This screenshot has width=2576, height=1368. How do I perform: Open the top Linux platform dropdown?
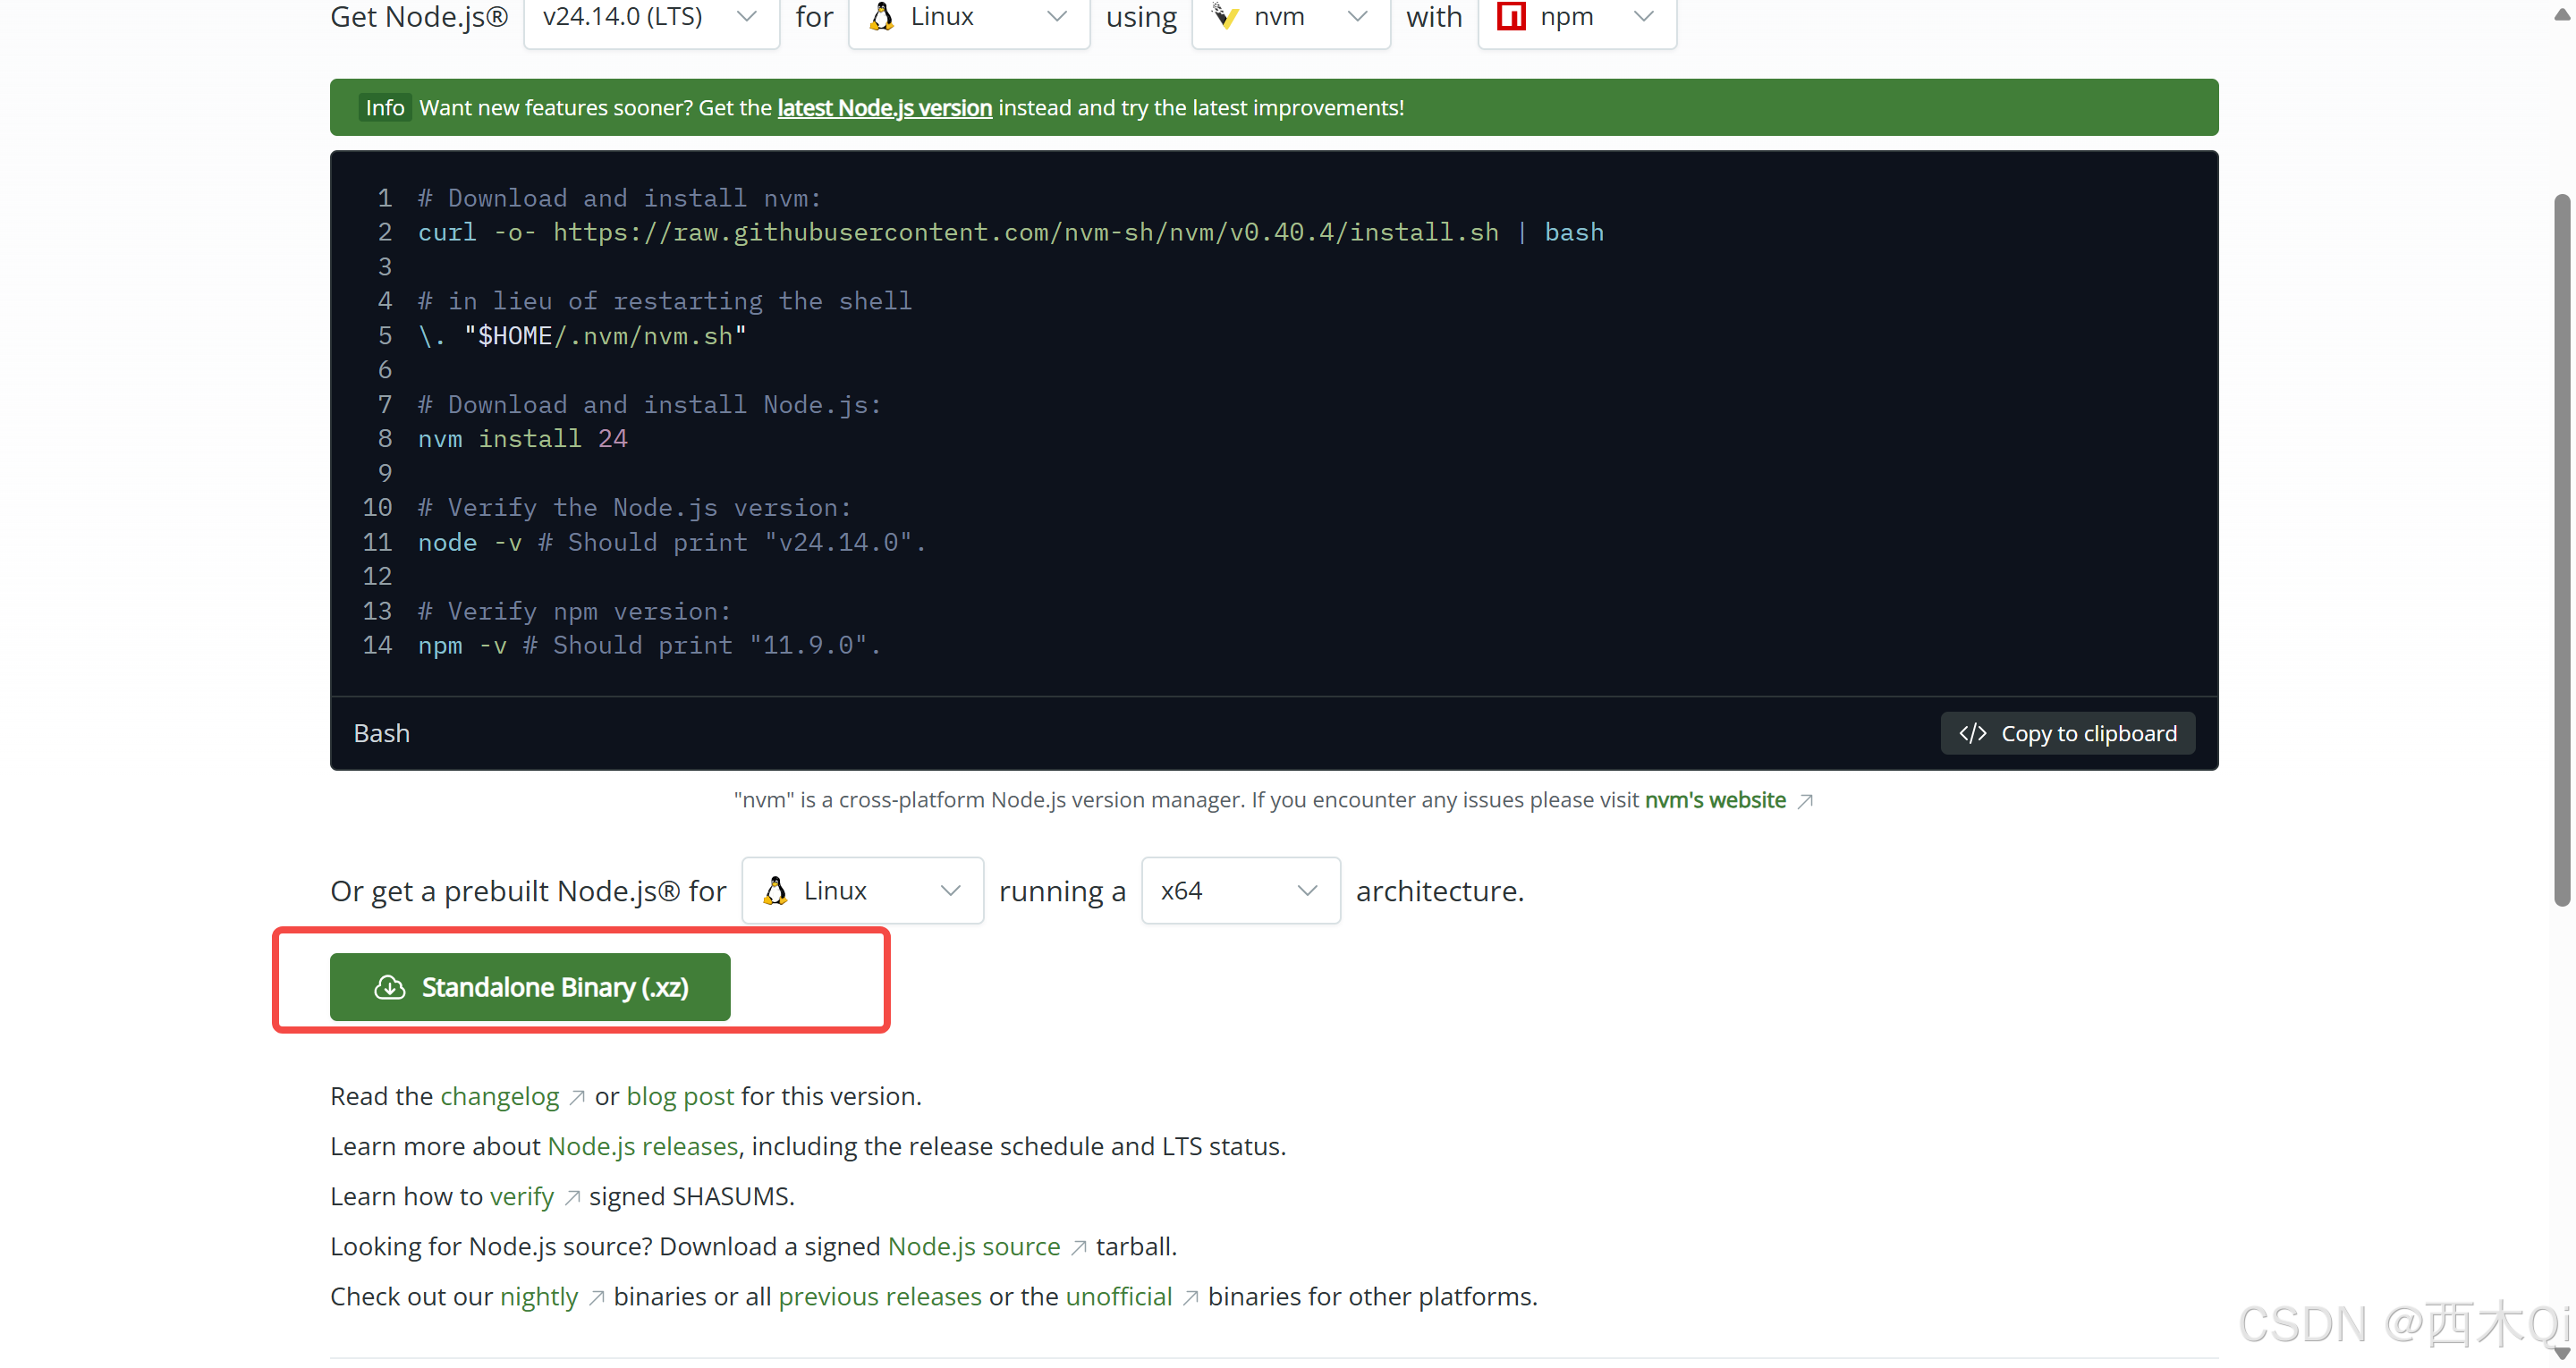(x=968, y=18)
